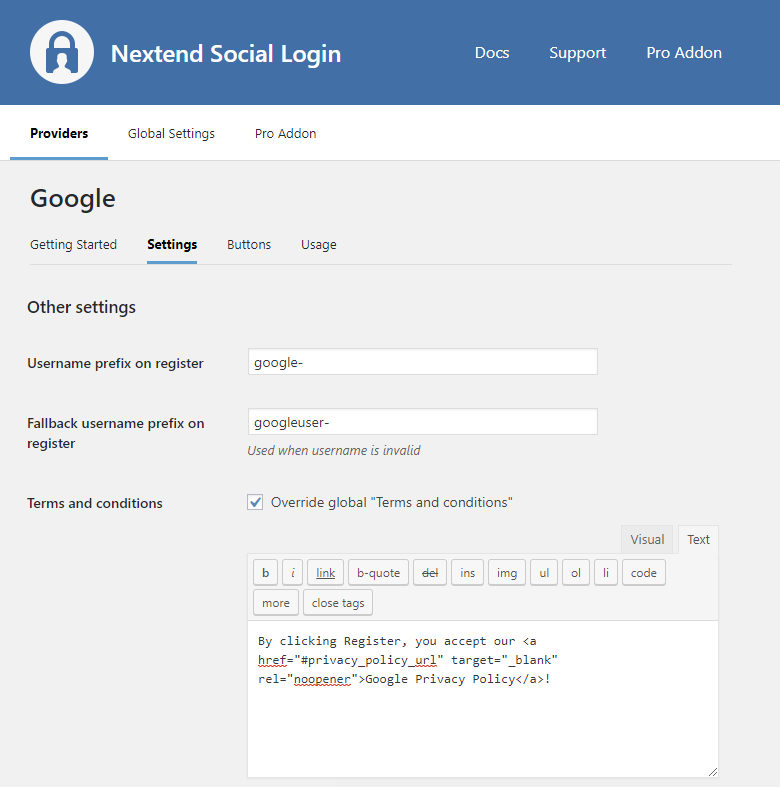
Task: Switch to the Visual editor tab
Action: pyautogui.click(x=647, y=539)
